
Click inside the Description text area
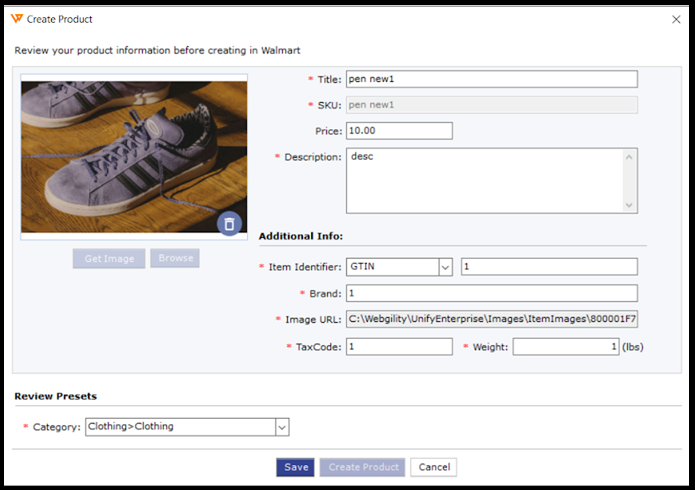(484, 180)
